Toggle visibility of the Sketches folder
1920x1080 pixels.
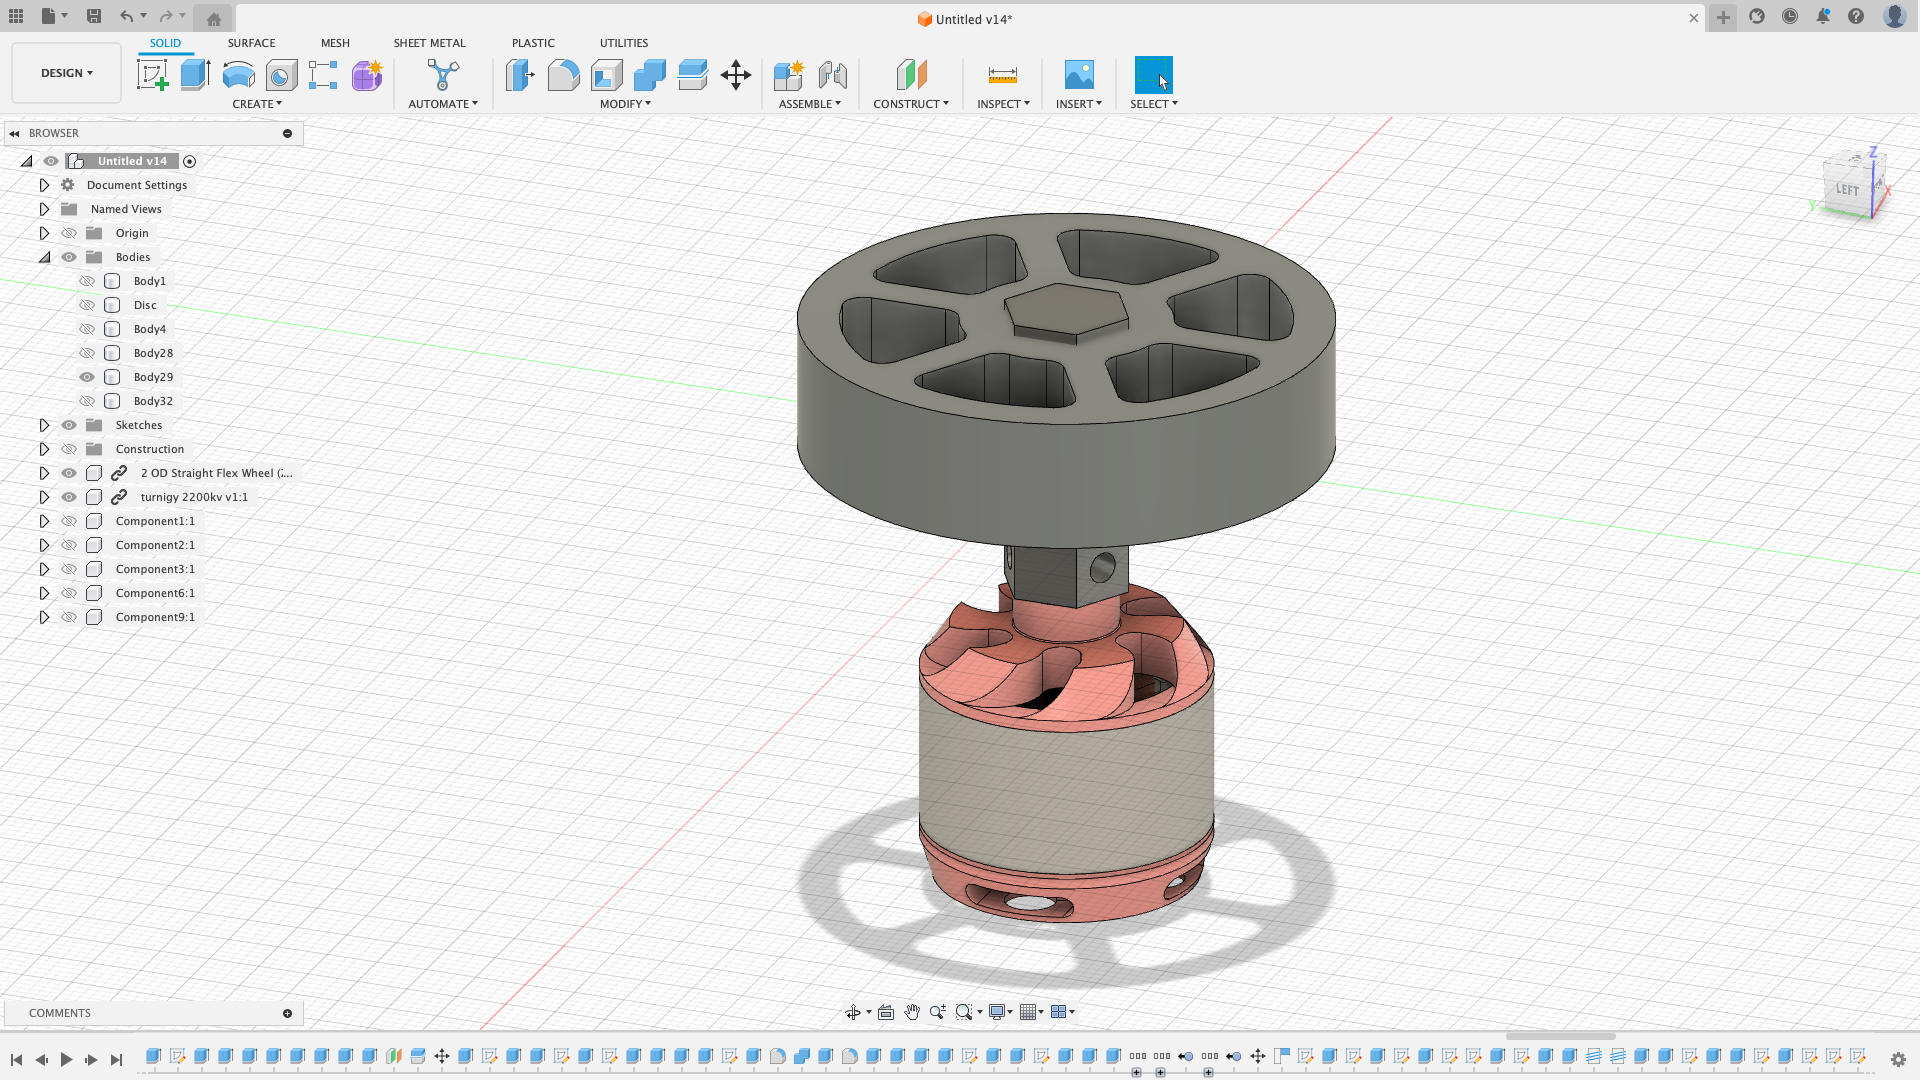(69, 425)
